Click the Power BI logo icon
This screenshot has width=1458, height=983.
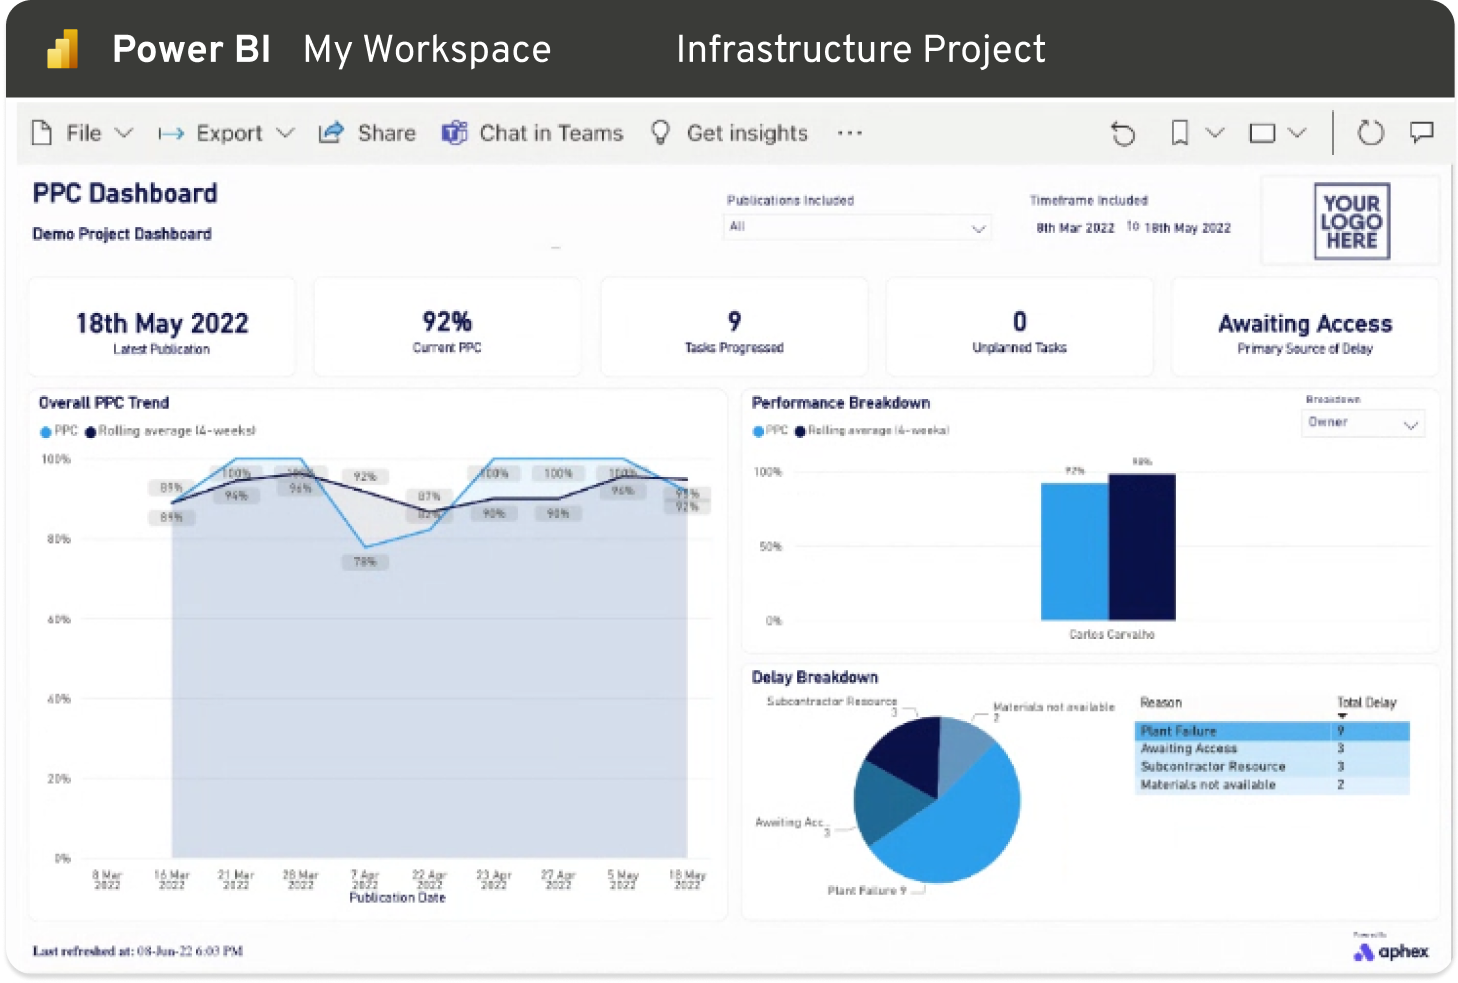click(x=62, y=49)
